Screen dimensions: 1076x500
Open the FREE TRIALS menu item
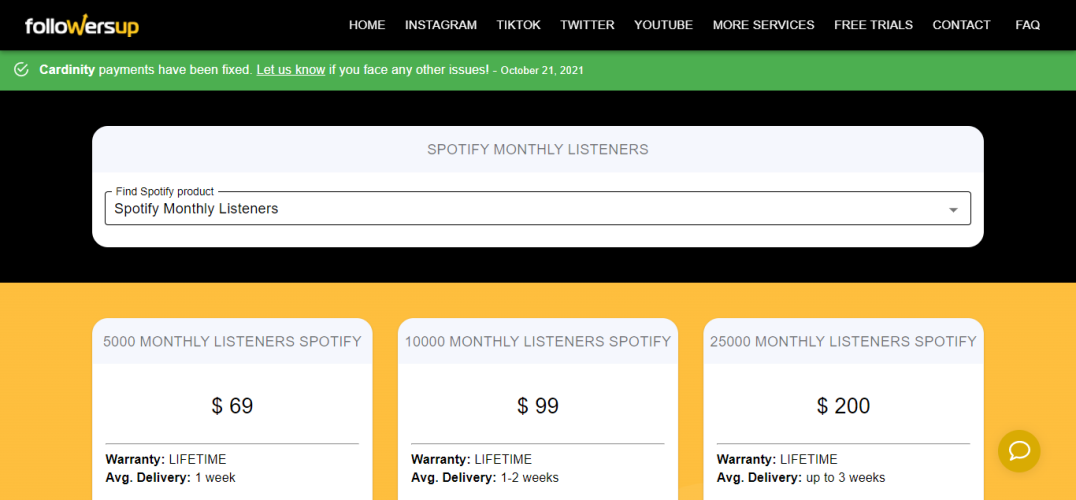point(874,25)
